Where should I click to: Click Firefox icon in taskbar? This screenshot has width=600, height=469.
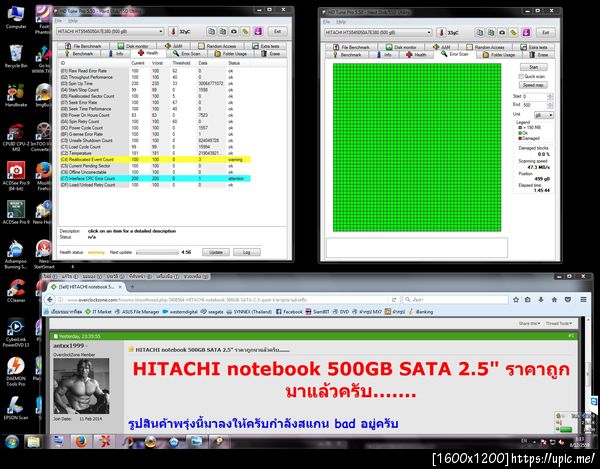pos(81,442)
